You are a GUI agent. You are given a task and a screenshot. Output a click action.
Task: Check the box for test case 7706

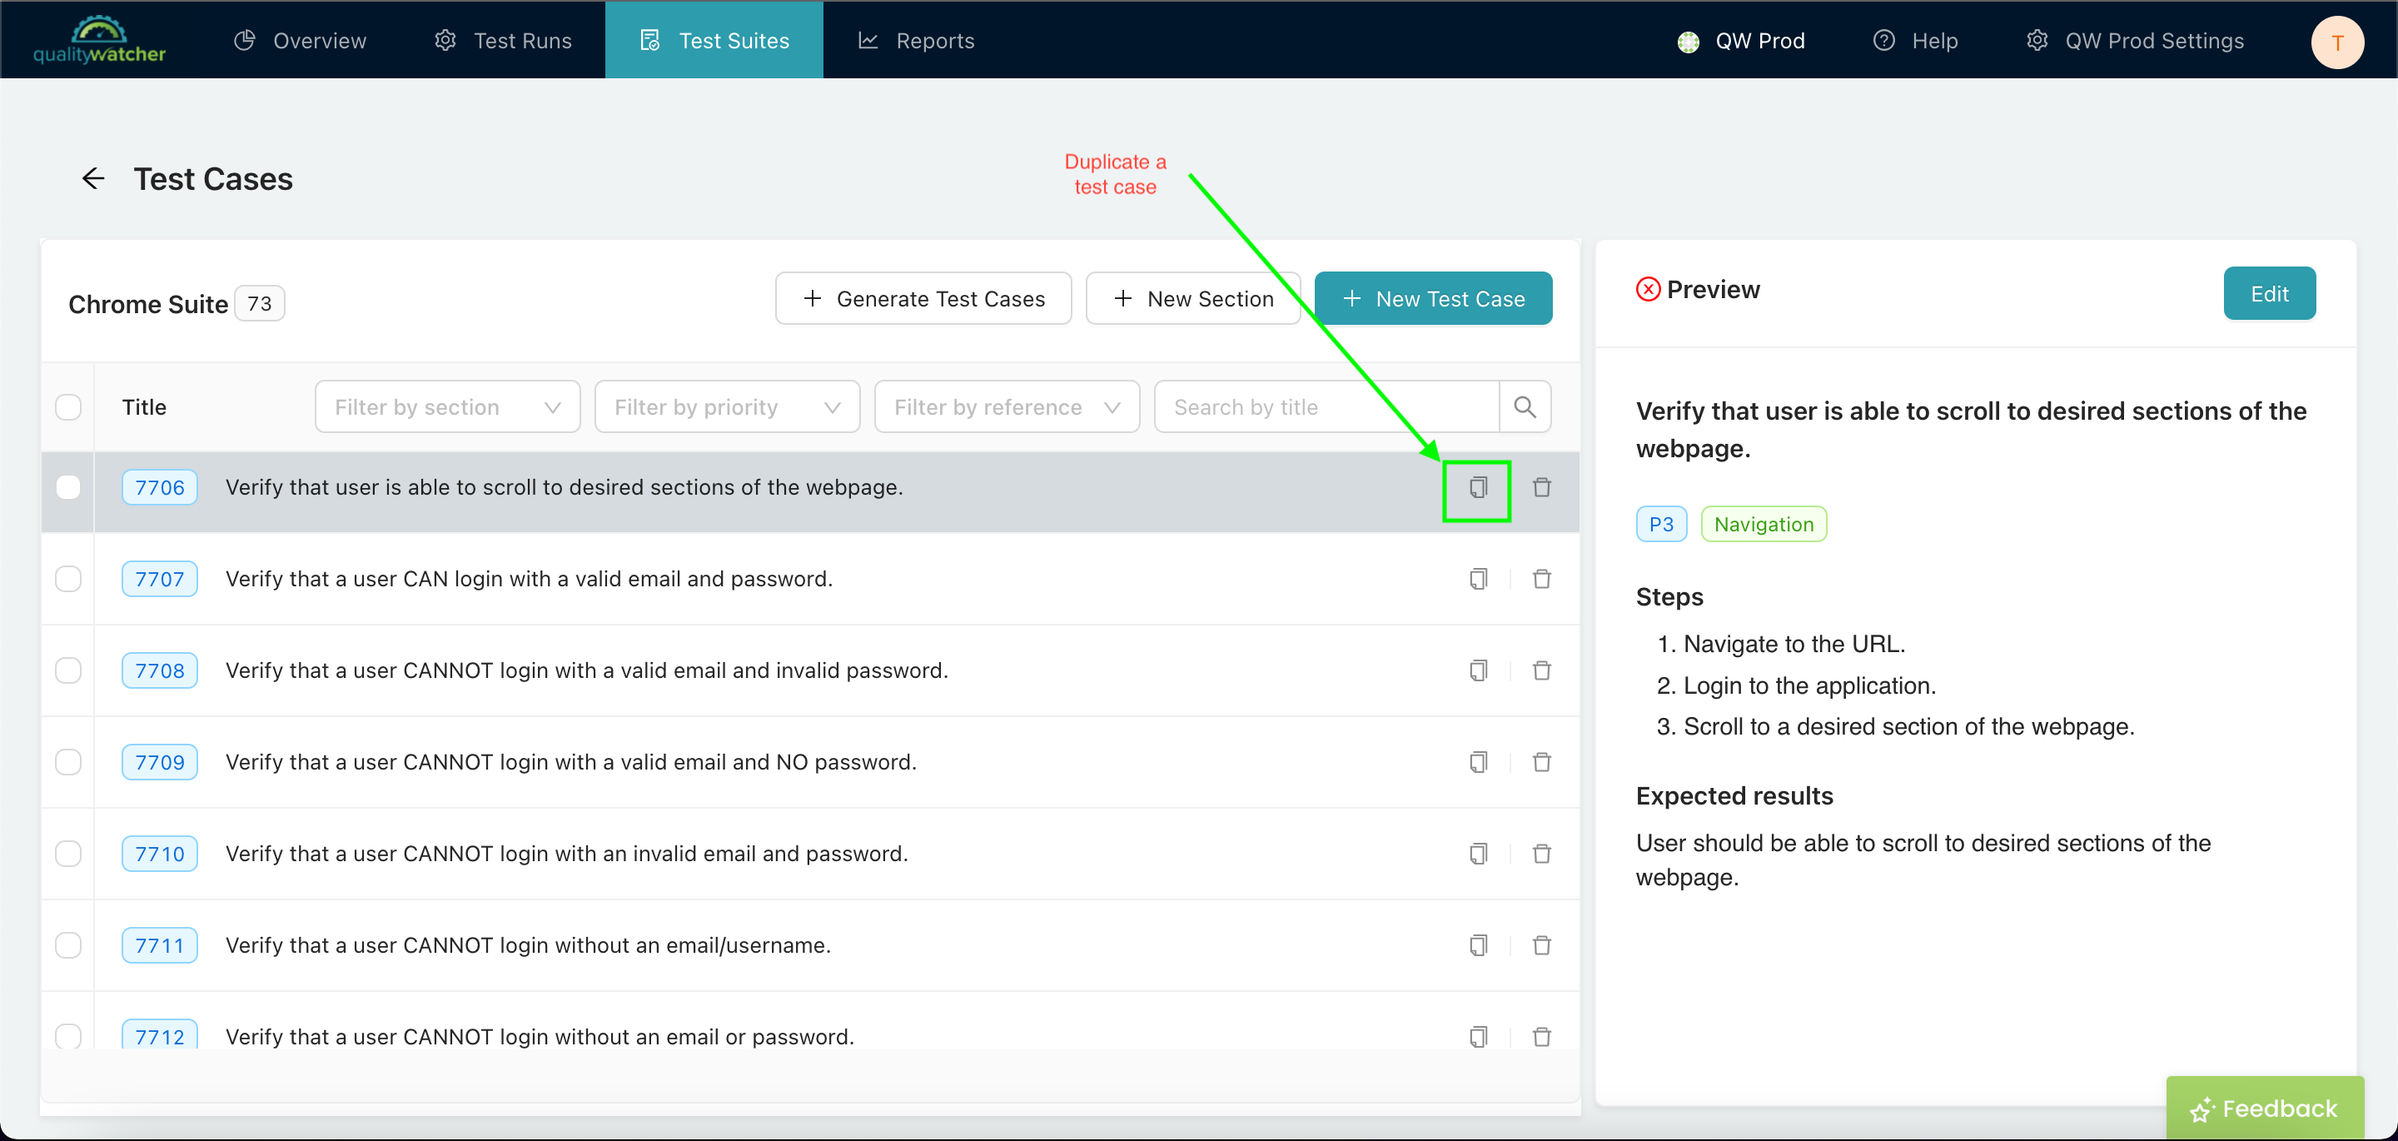(x=68, y=487)
